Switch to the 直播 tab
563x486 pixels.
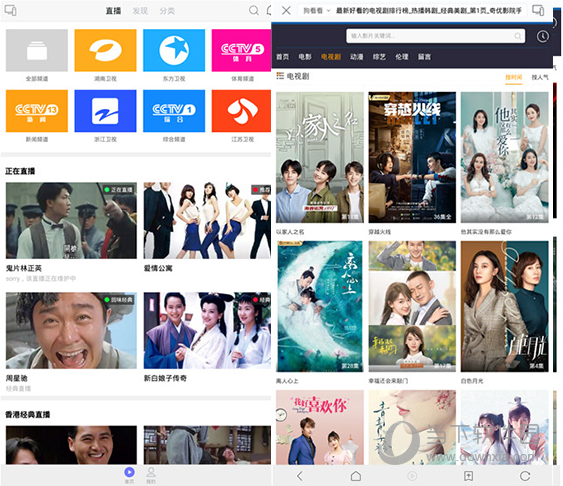click(113, 11)
